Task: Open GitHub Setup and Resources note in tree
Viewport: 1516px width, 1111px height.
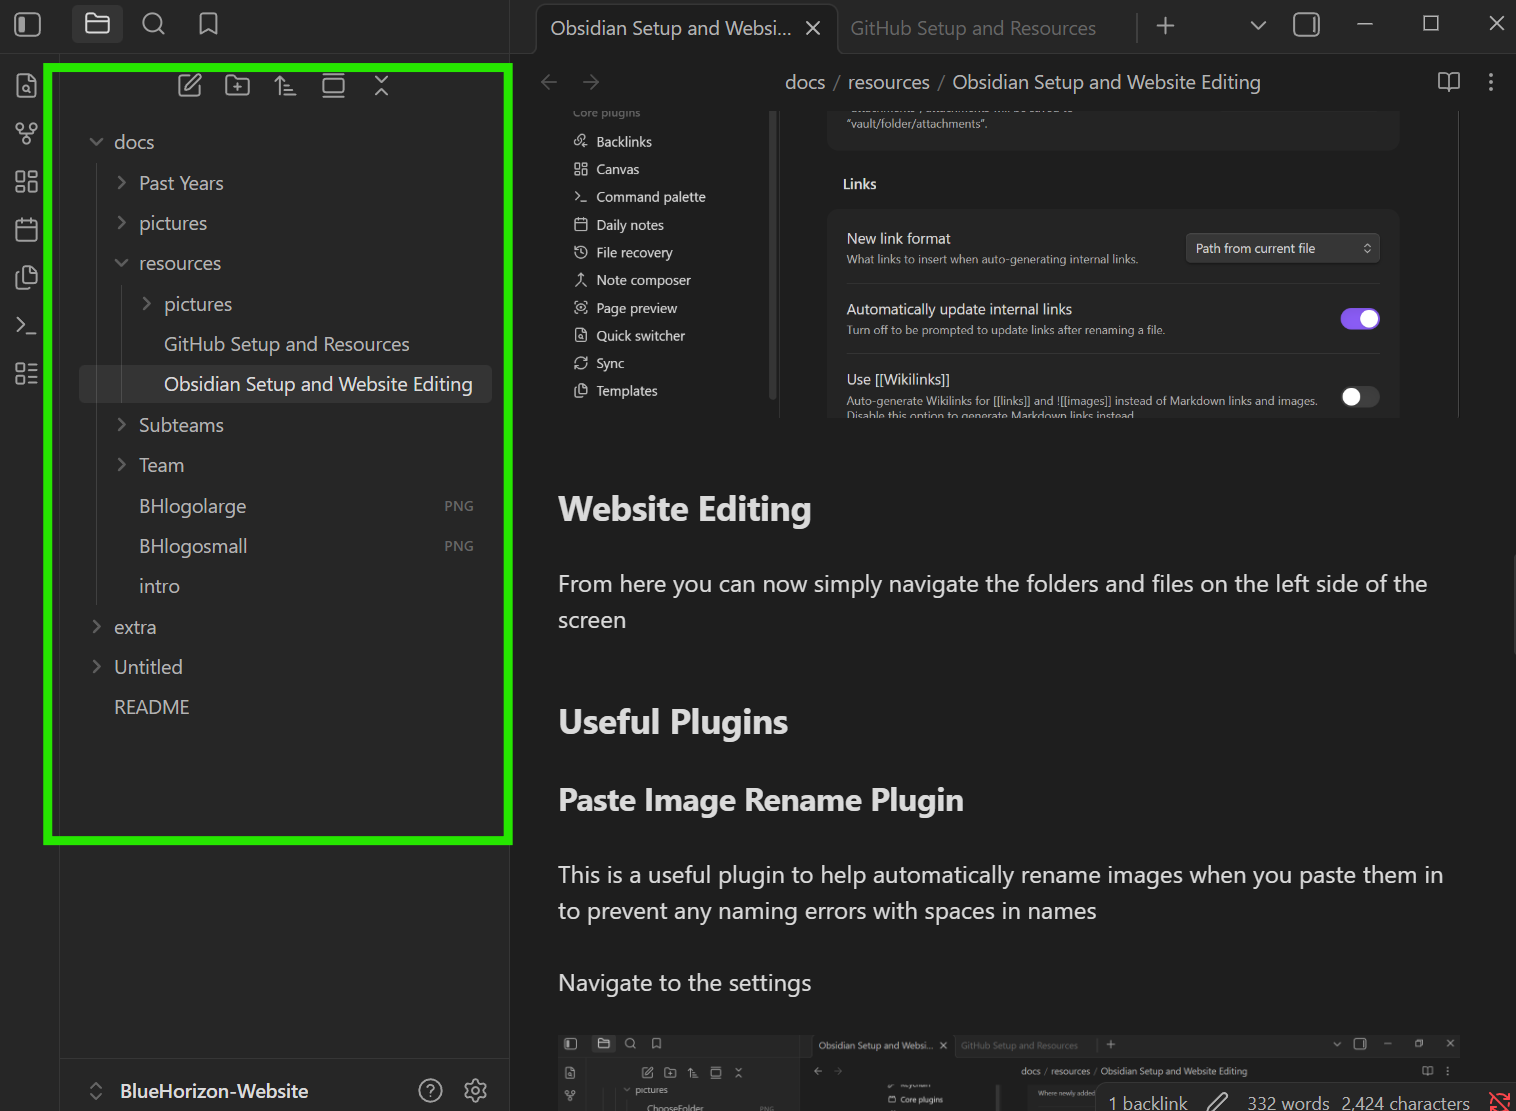Action: (x=287, y=344)
